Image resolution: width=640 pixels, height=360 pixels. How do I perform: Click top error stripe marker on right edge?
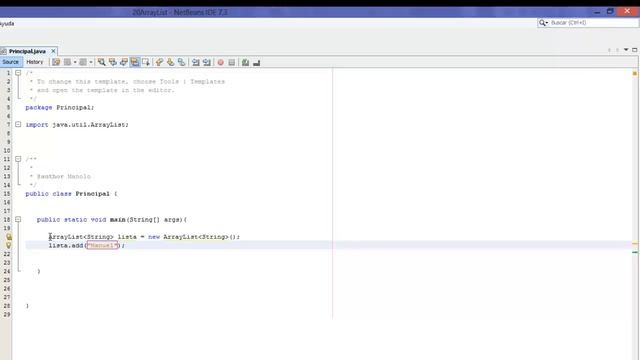(x=635, y=73)
